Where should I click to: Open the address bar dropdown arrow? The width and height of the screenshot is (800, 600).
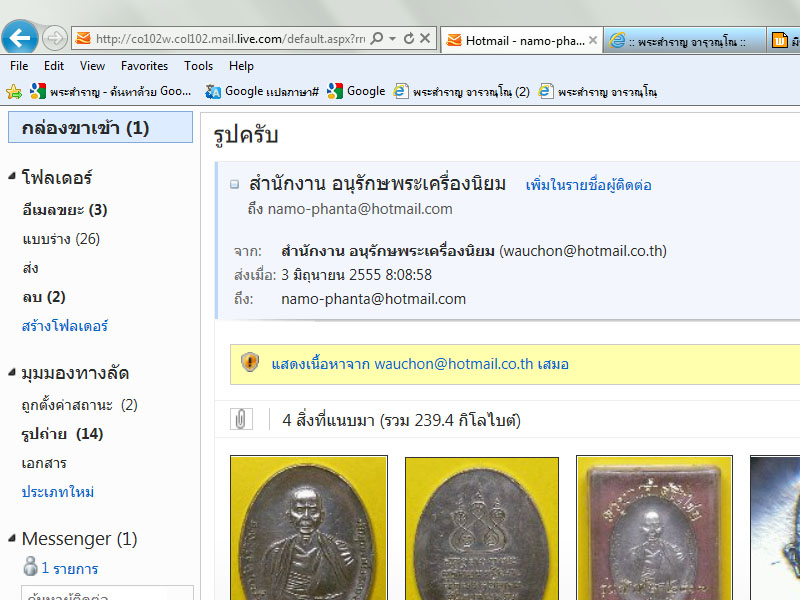click(392, 38)
